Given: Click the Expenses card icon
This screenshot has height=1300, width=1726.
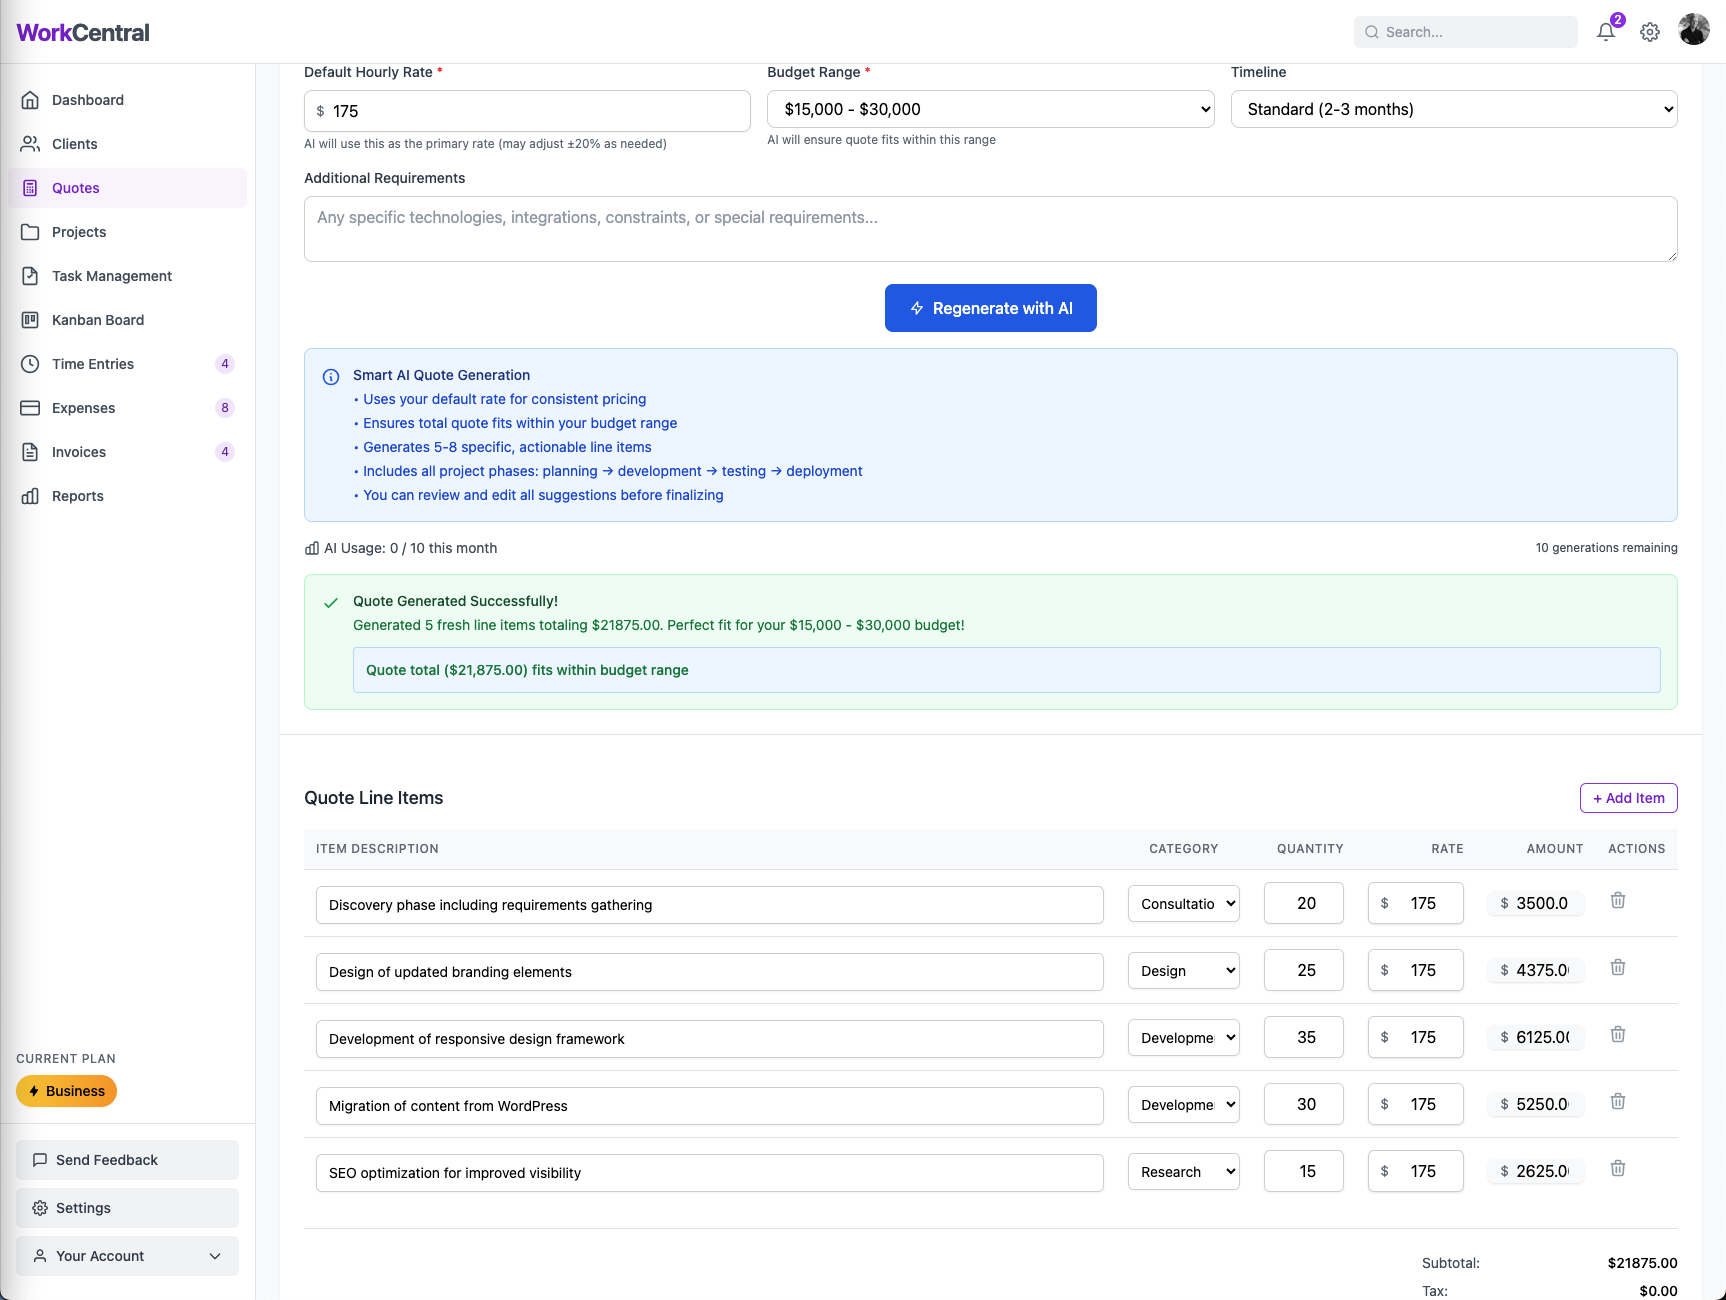Looking at the screenshot, I should 30,408.
